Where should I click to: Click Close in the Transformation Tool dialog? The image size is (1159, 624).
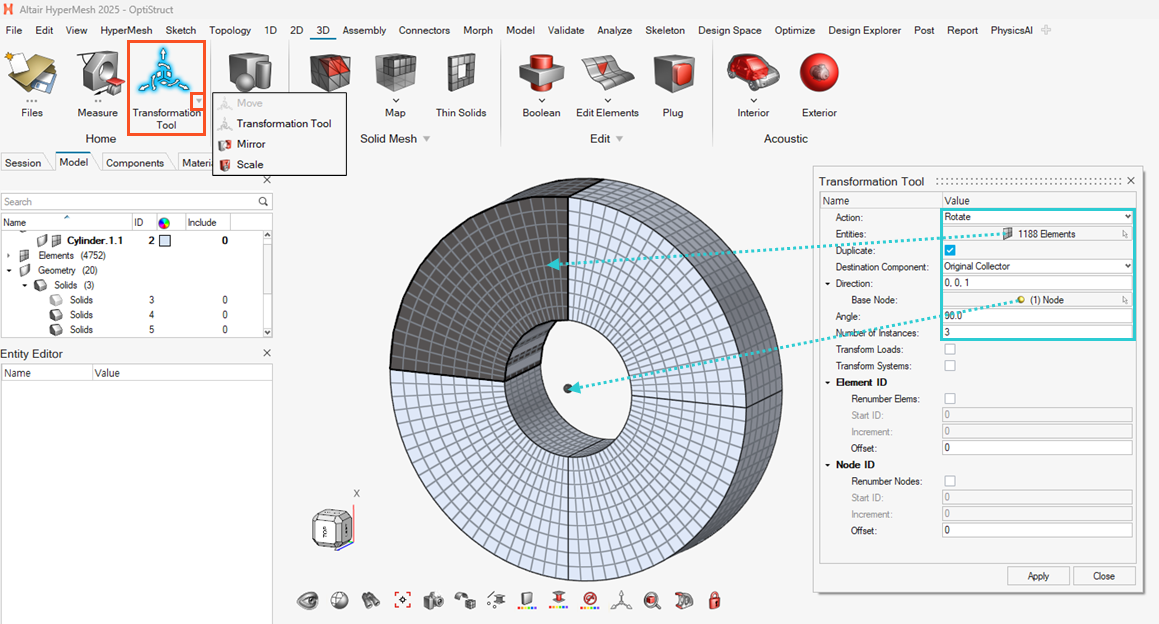[1104, 576]
